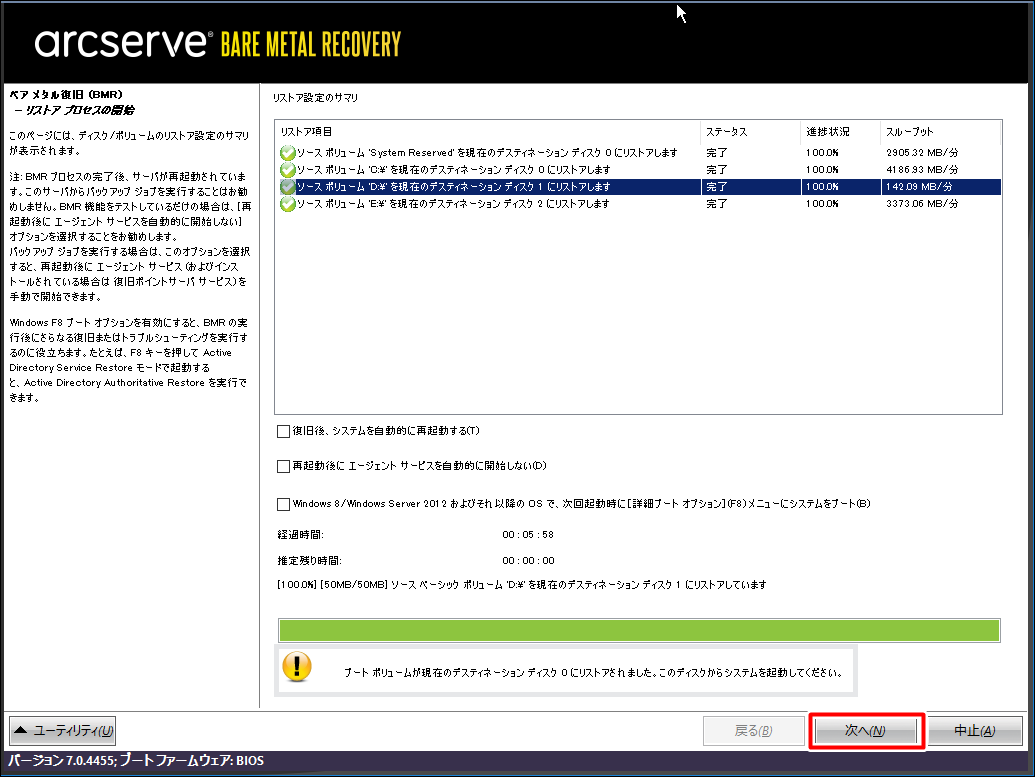Click the boot volume restored warning message
The image size is (1035, 777).
[x=593, y=673]
